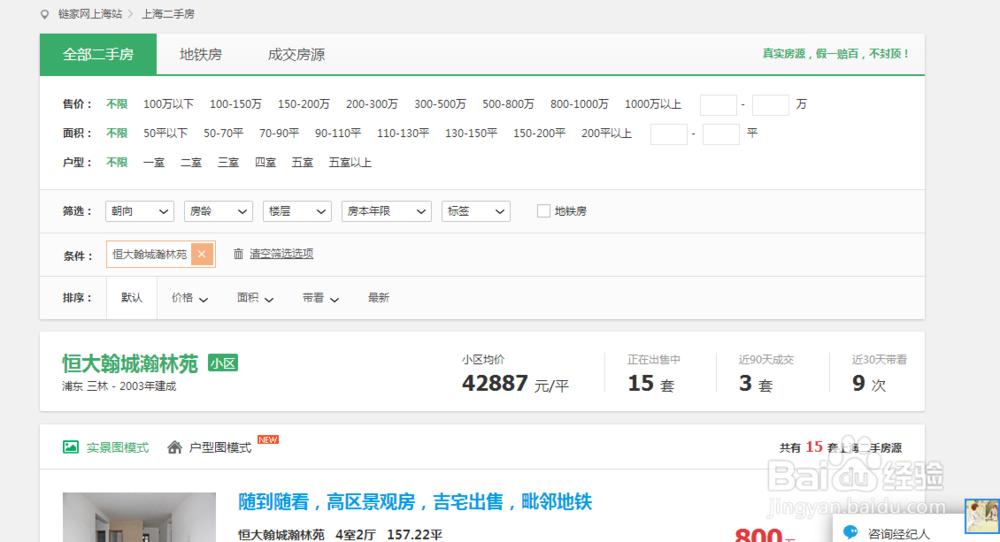
Task: Filter layout by 三室
Action: (228, 163)
